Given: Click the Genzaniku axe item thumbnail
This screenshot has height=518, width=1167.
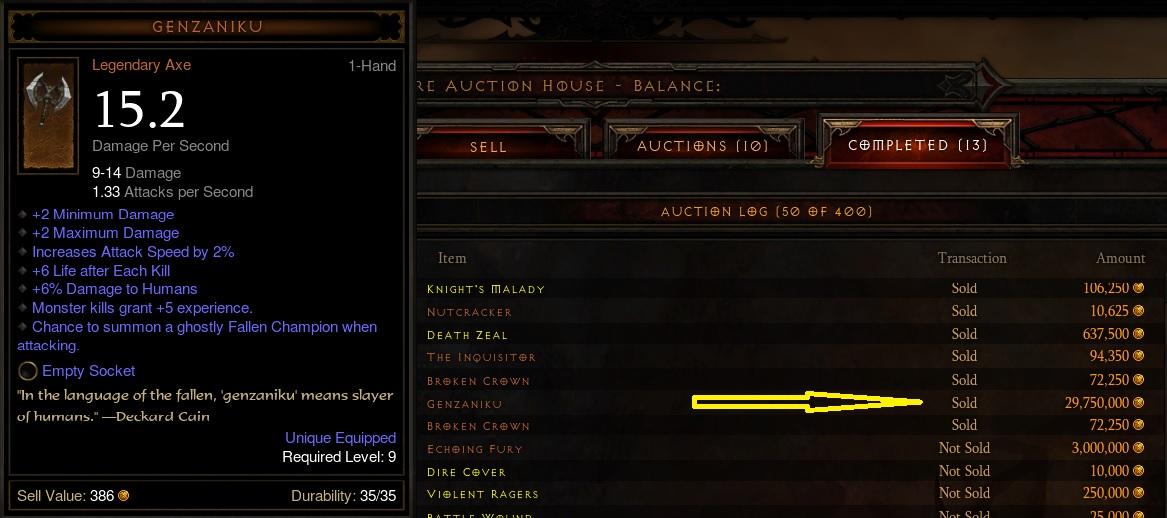Looking at the screenshot, I should (x=48, y=115).
